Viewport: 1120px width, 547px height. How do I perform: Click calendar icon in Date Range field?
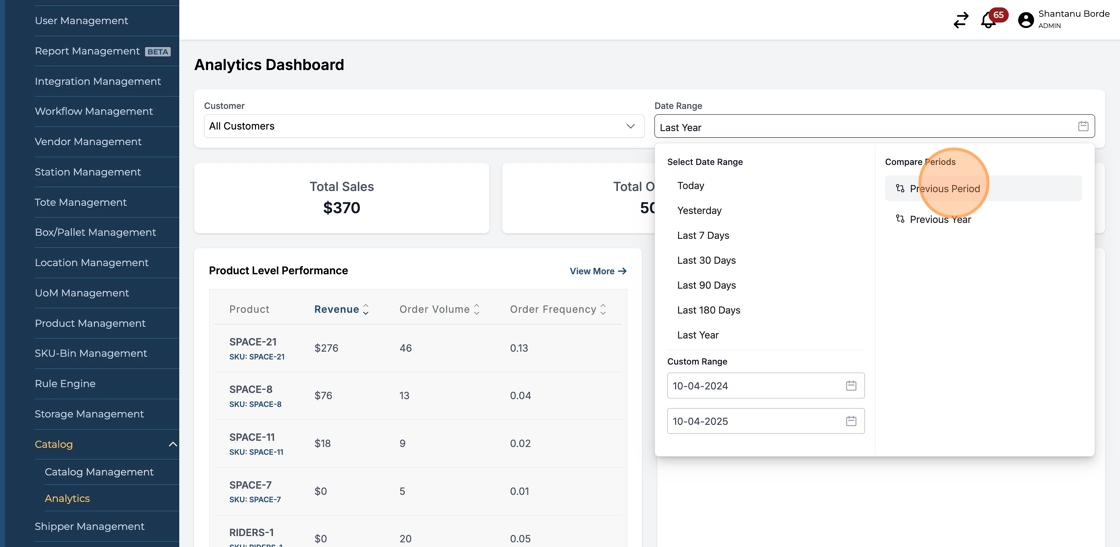[1083, 127]
